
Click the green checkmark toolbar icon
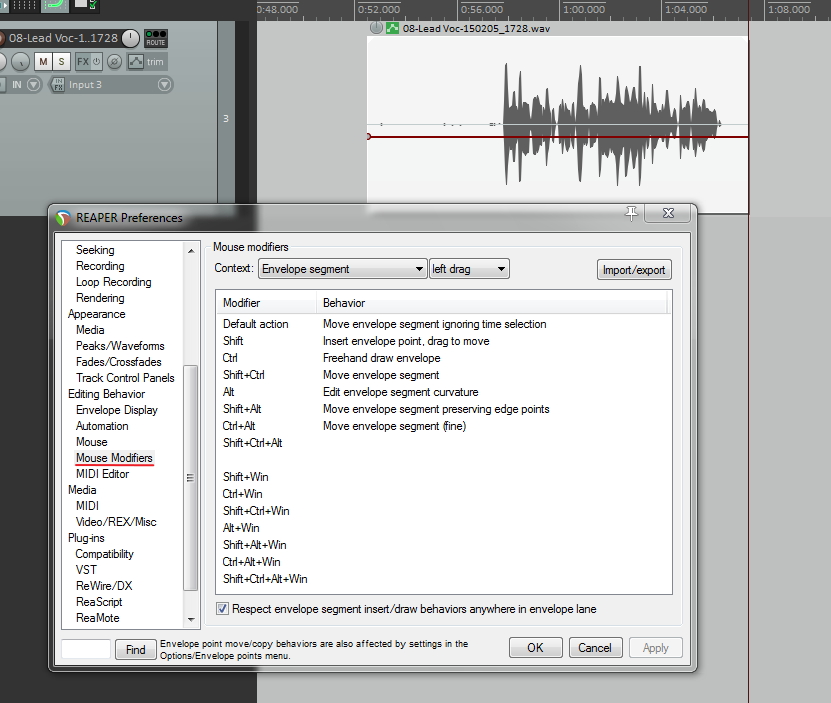coord(86,5)
